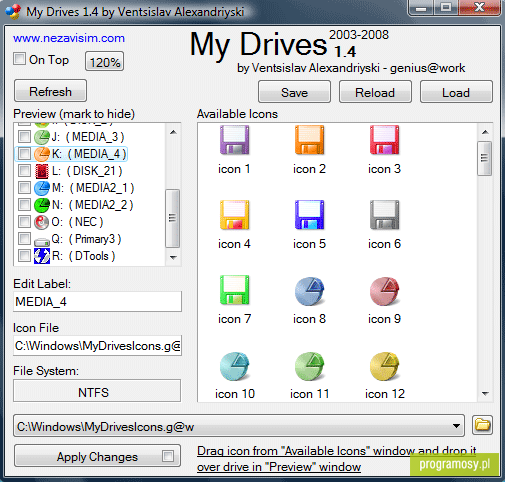Toggle the checkbox inside Apply Changes button
Viewport: 505px width, 482px height.
pyautogui.click(x=168, y=456)
